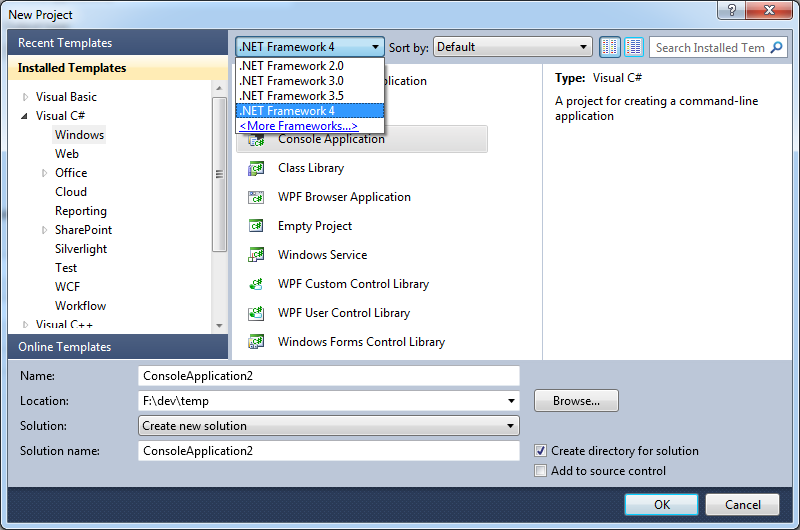Viewport: 800px width, 530px height.
Task: Select the WPF Browser Application icon
Action: [257, 197]
